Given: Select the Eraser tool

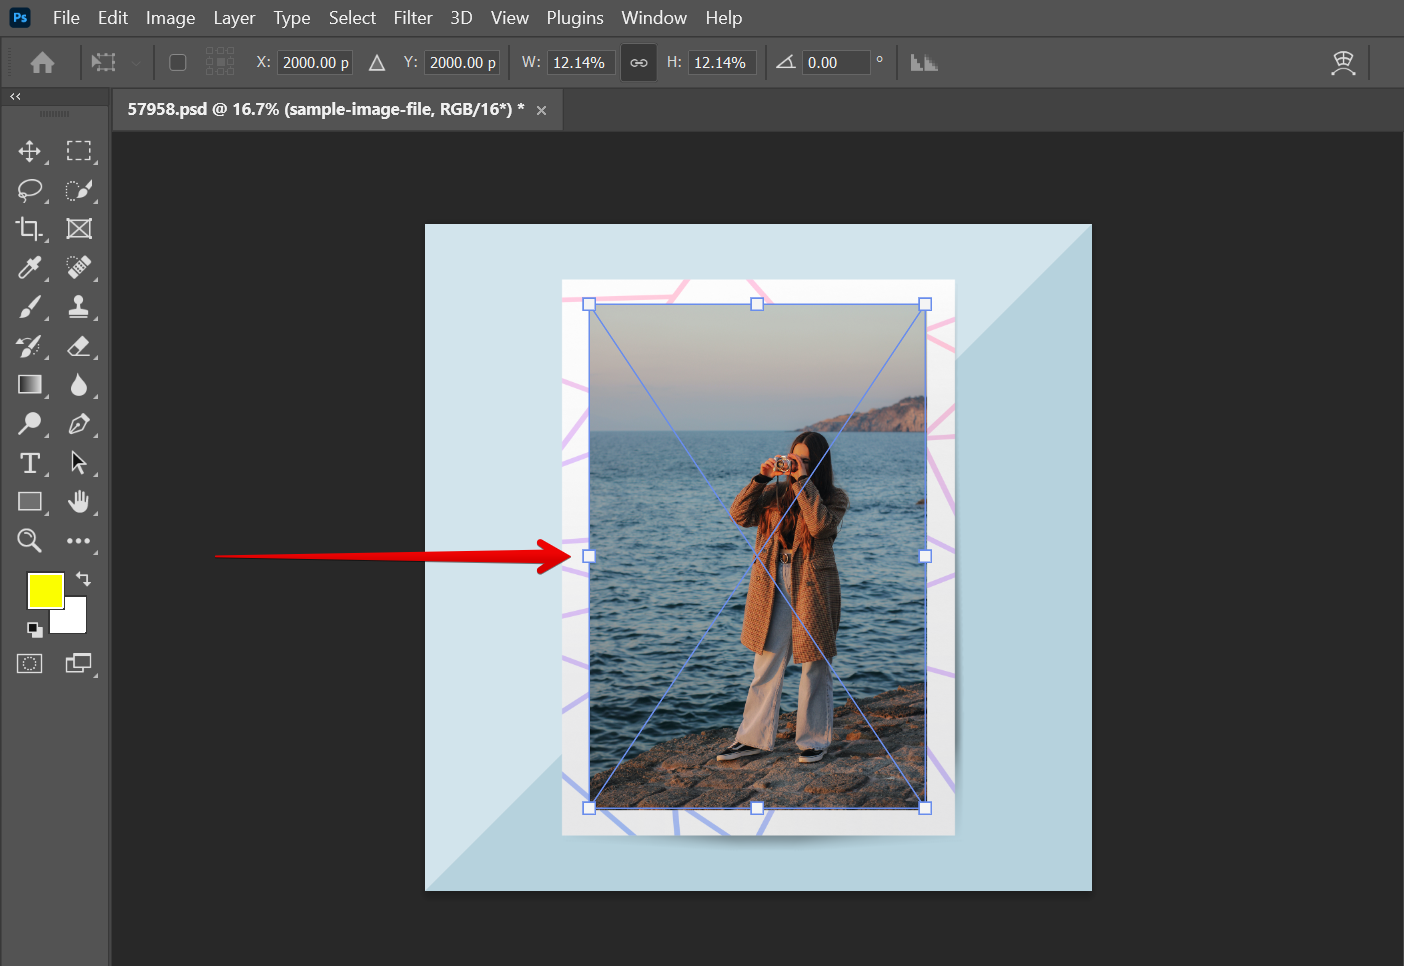Looking at the screenshot, I should click(x=79, y=346).
